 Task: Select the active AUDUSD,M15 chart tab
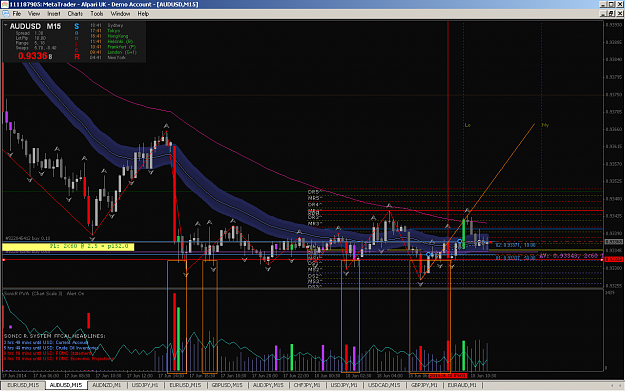(x=66, y=385)
